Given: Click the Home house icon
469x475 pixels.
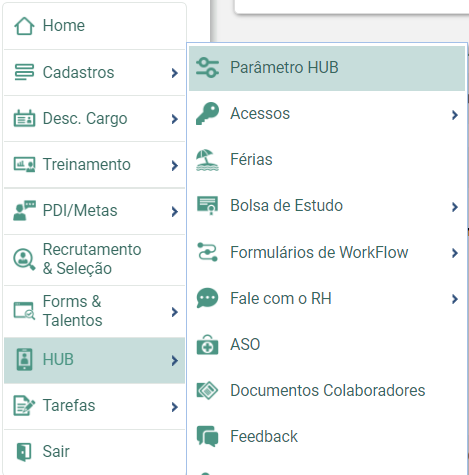Looking at the screenshot, I should tap(24, 26).
